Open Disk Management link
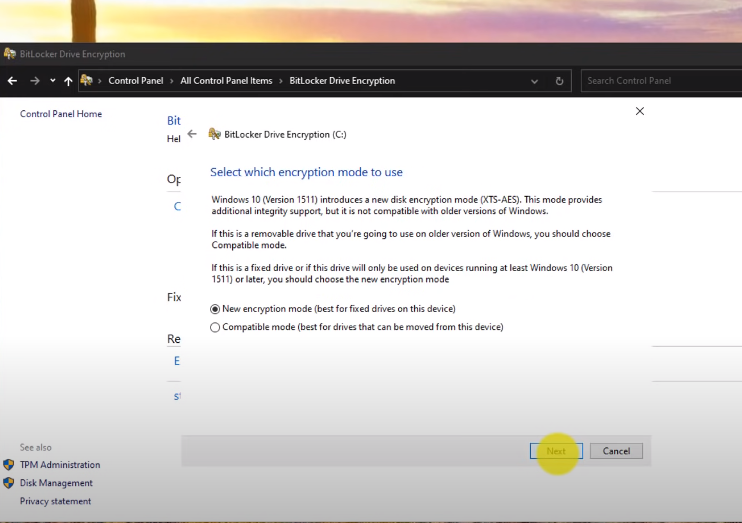Viewport: 742px width, 523px height. coord(56,483)
